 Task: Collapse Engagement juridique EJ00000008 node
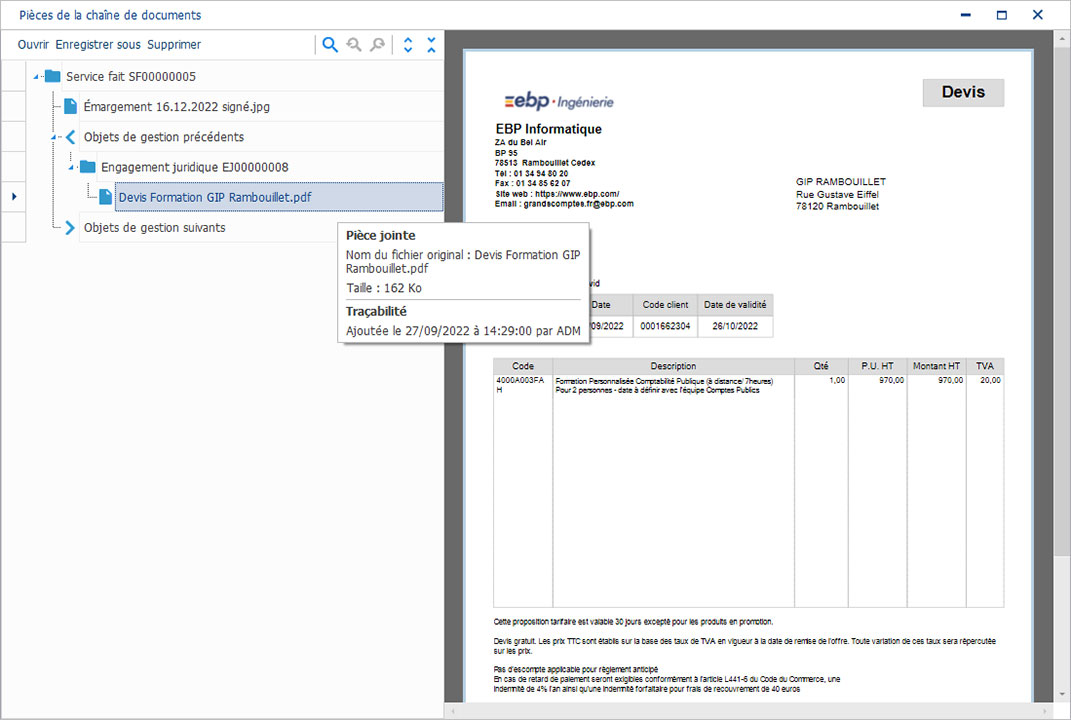coord(71,167)
